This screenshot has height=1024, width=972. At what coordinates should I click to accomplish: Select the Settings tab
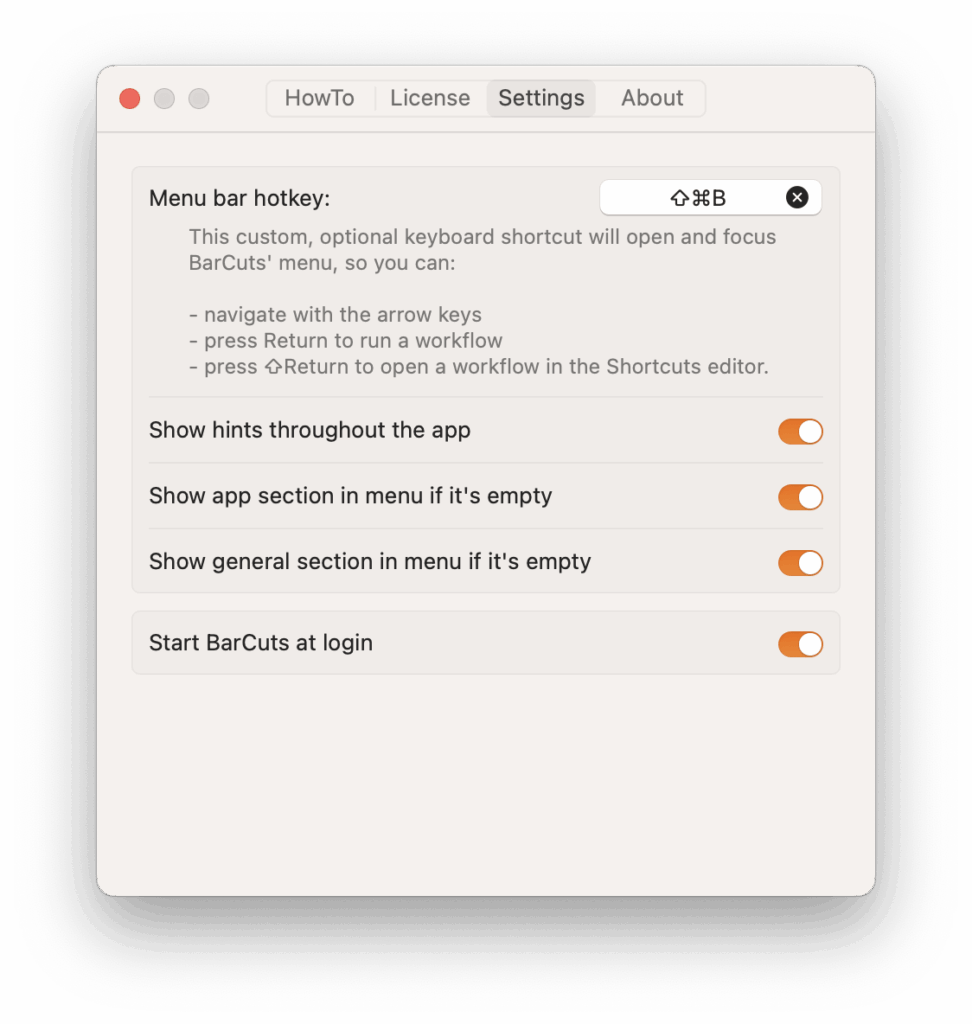pos(541,98)
